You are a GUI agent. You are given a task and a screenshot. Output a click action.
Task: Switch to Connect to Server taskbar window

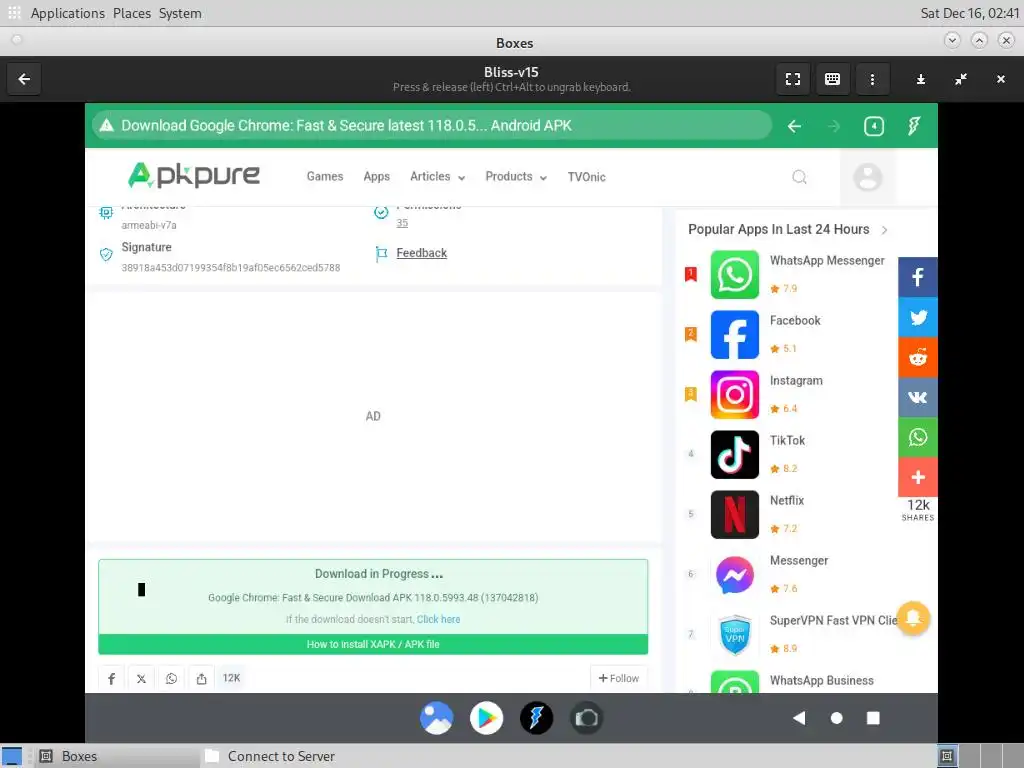[x=281, y=756]
